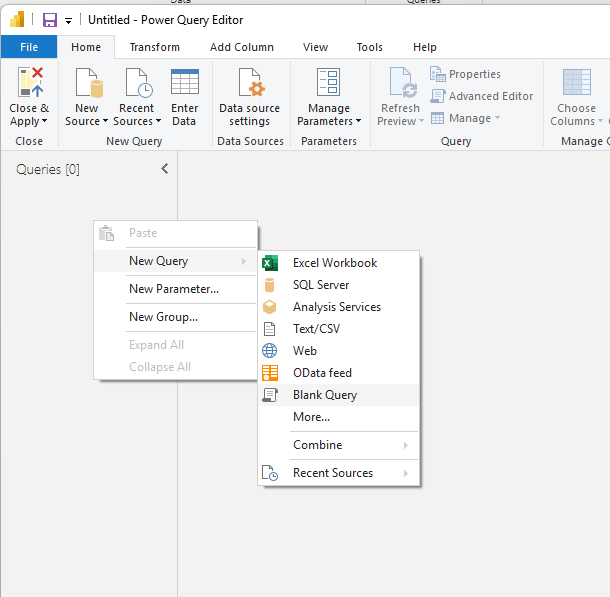The width and height of the screenshot is (610, 597).
Task: Open the Add Column tab
Action: pos(241,47)
